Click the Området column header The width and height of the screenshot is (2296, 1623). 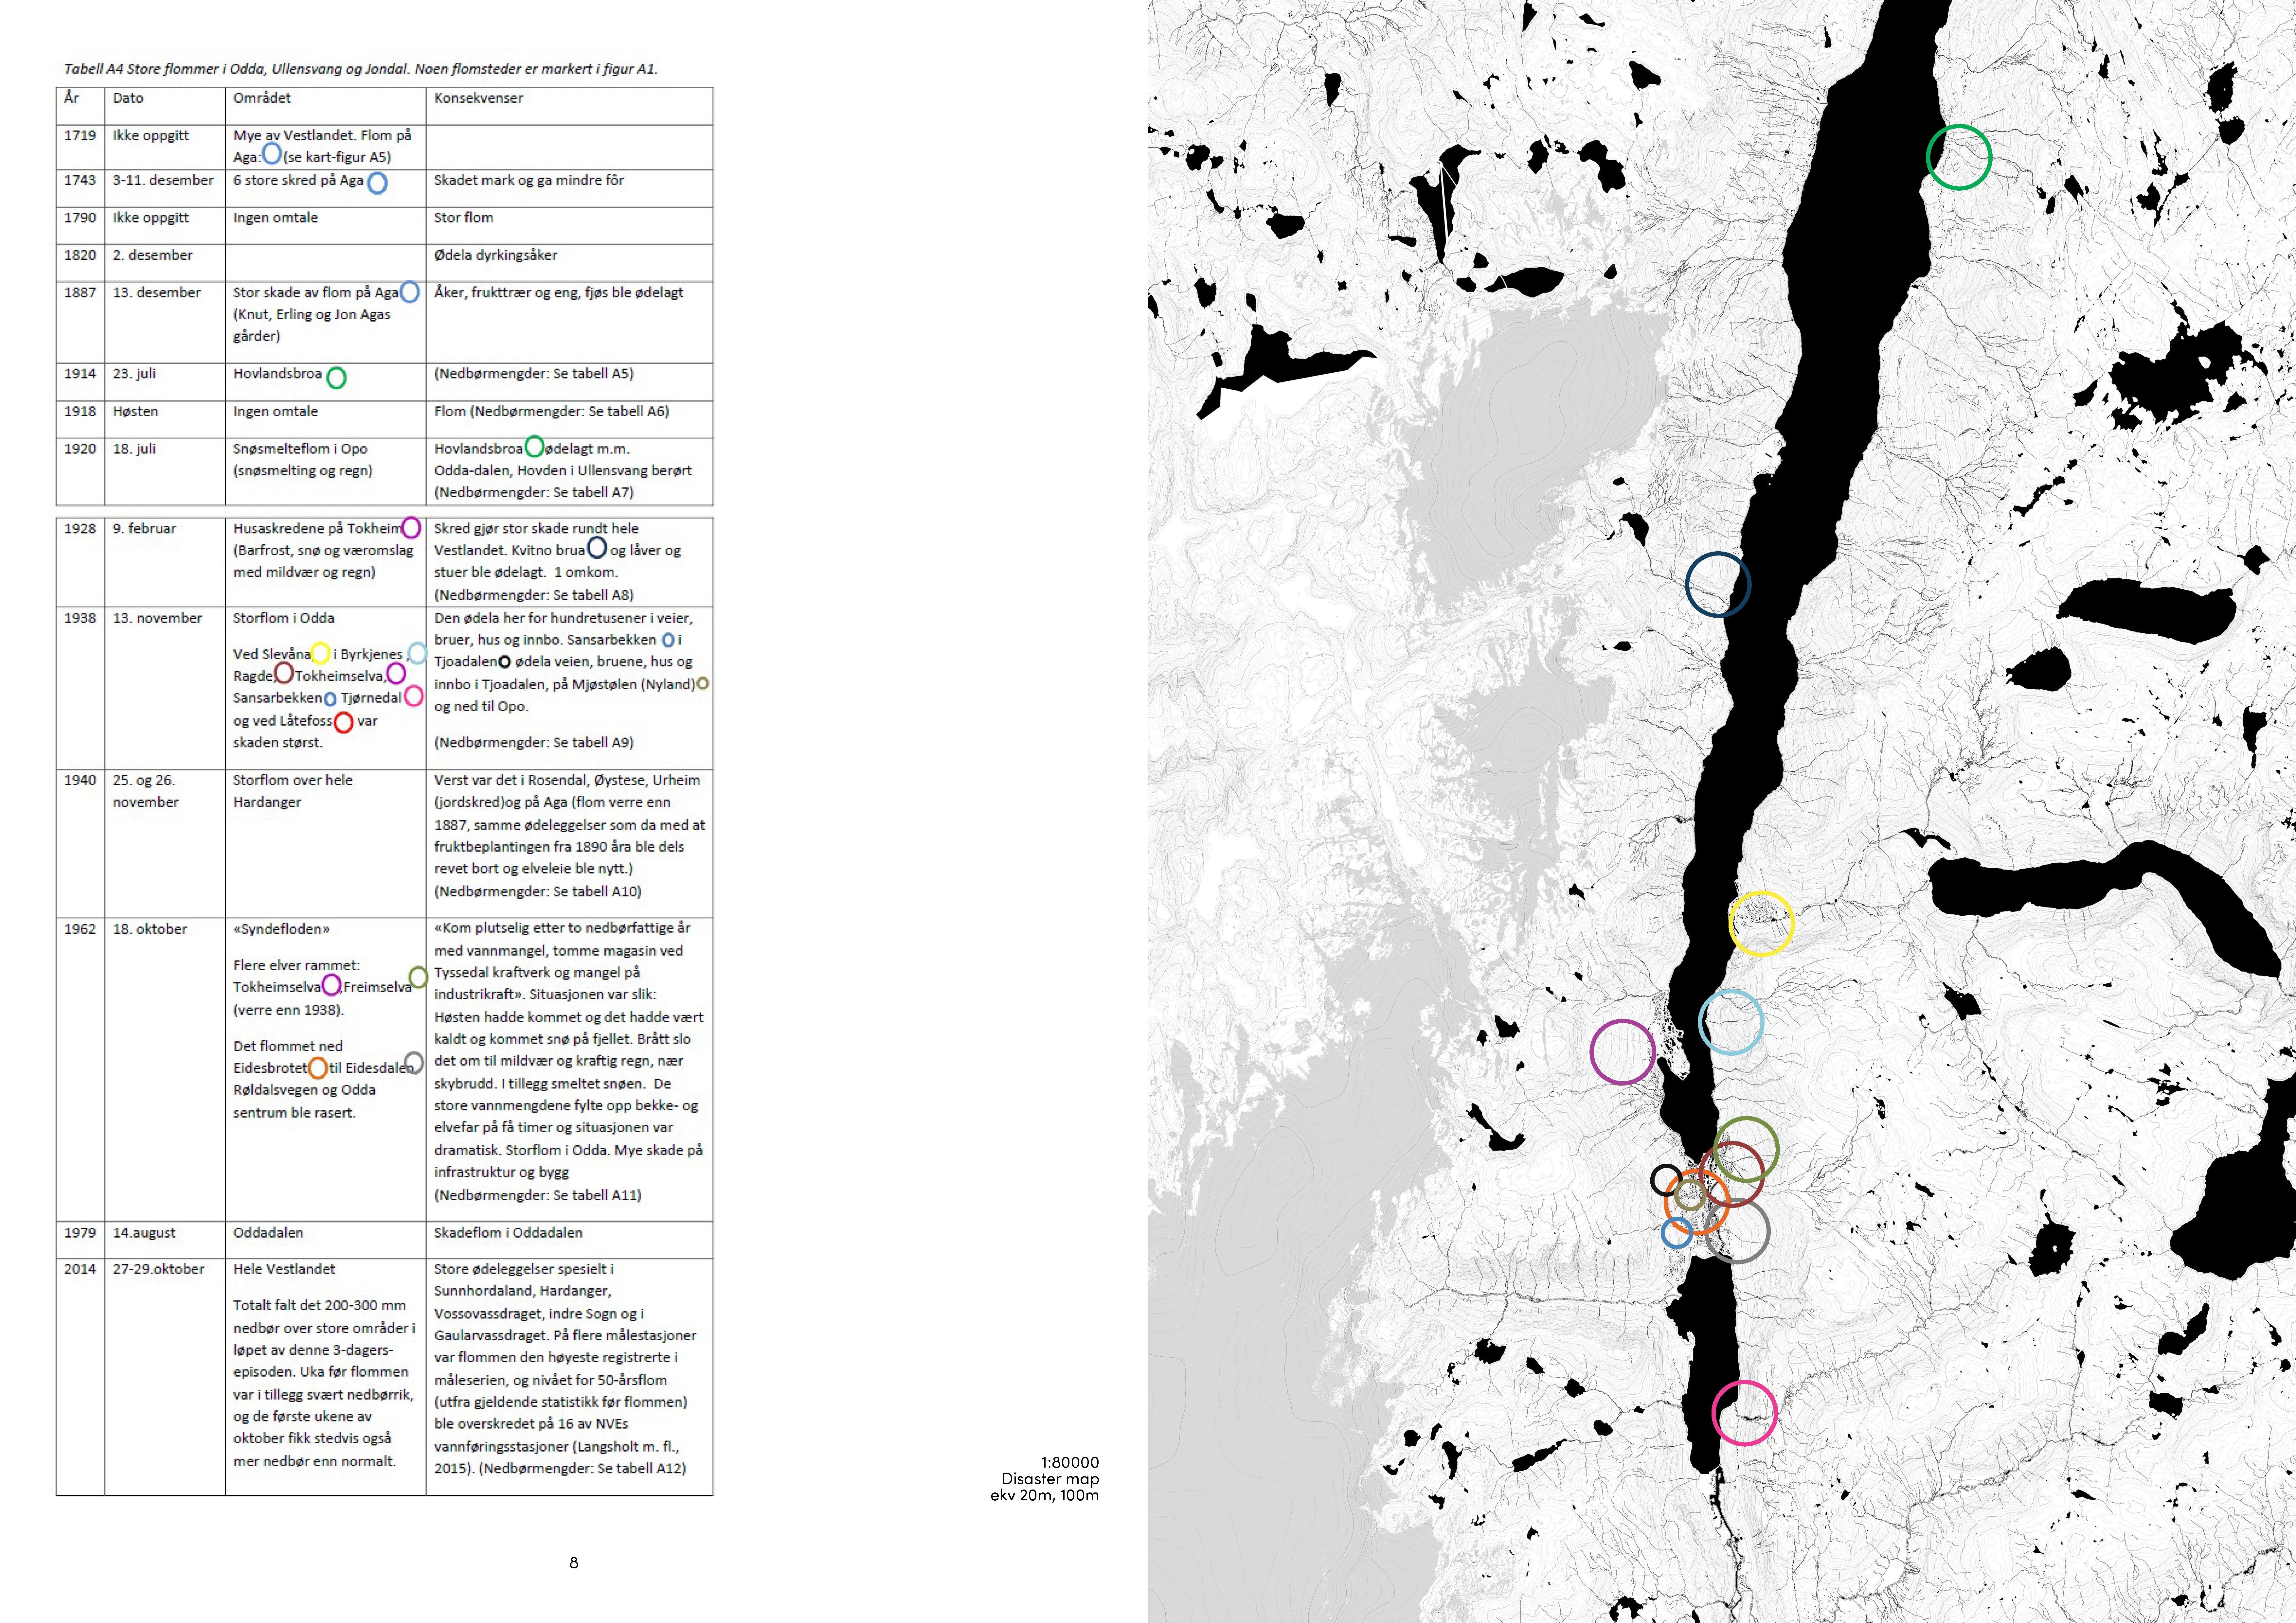point(262,98)
